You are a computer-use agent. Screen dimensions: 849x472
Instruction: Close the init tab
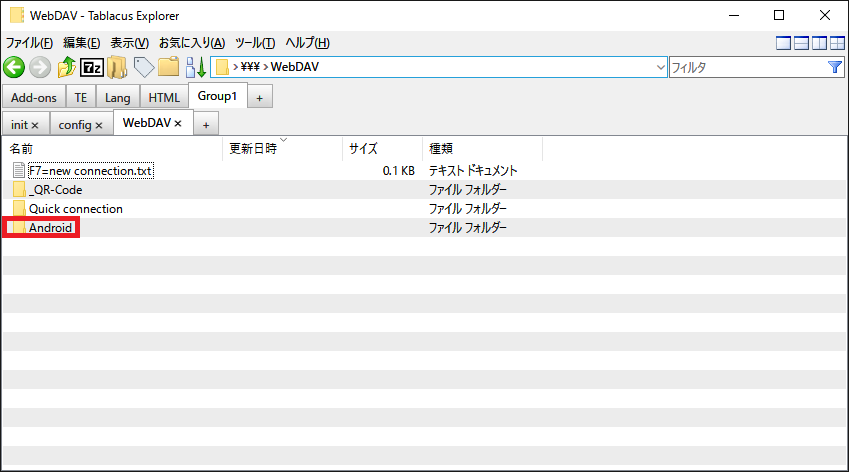click(x=35, y=126)
